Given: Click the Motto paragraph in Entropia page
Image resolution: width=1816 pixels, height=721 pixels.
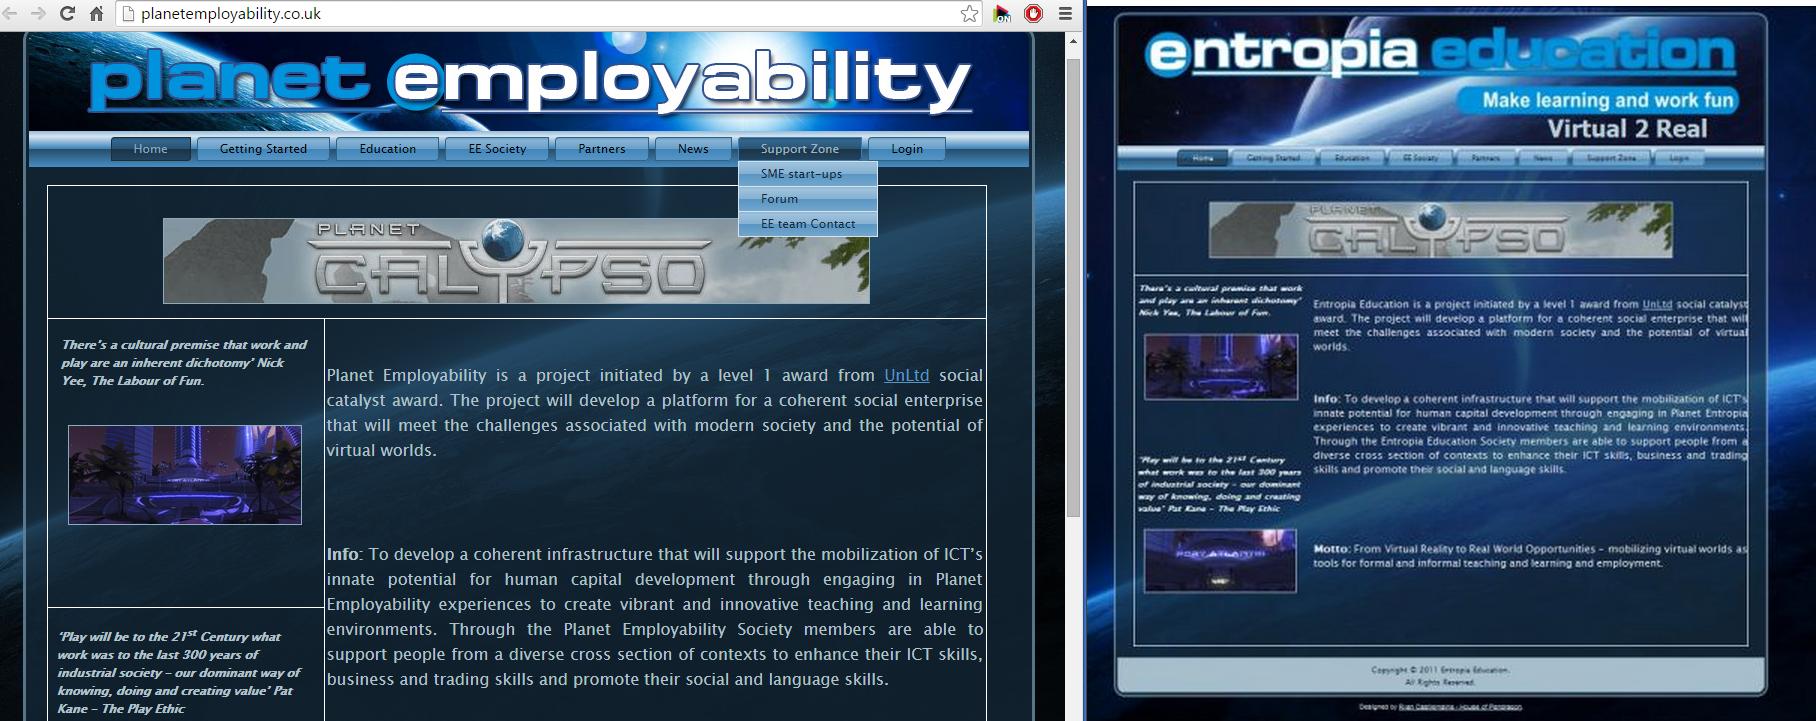Looking at the screenshot, I should (x=1530, y=556).
